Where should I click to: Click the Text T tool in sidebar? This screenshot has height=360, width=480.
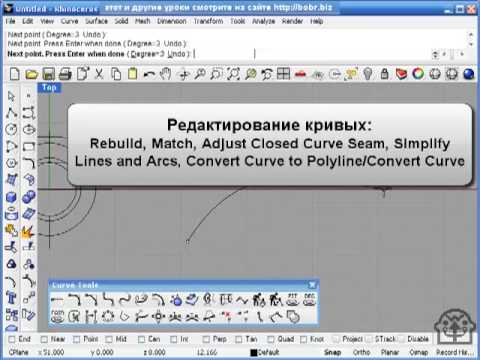click(12, 298)
